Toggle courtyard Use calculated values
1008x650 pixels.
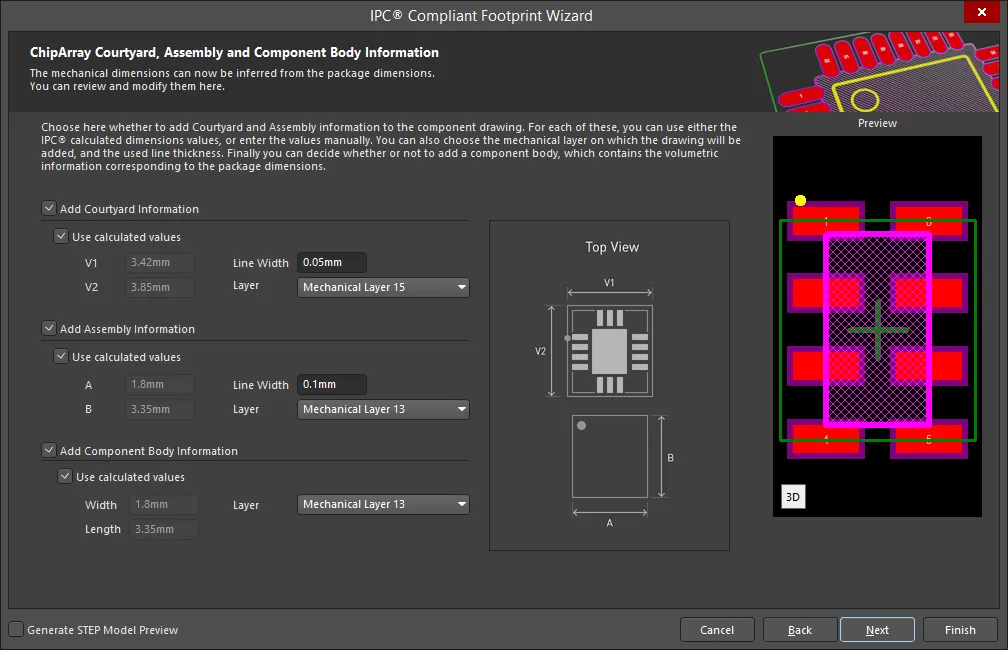click(x=61, y=237)
